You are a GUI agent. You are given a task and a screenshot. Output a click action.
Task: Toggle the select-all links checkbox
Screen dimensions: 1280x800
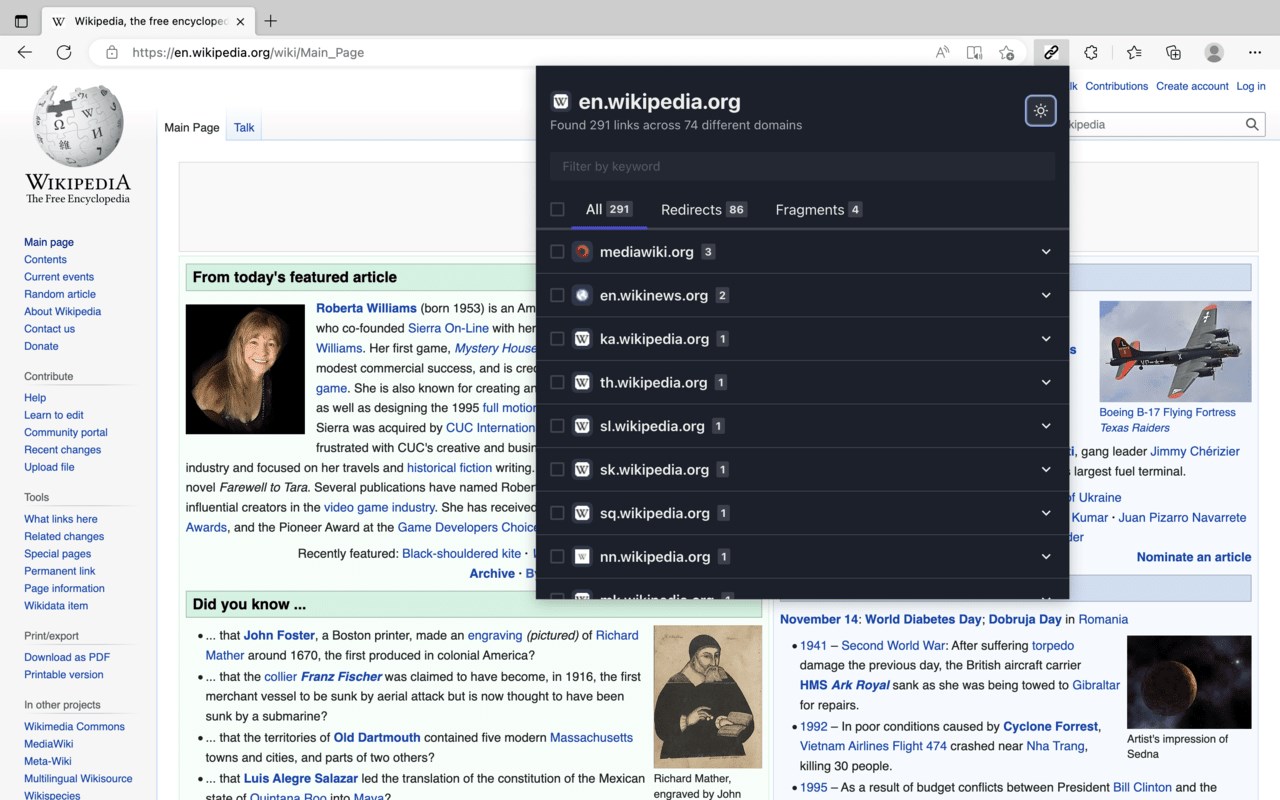point(557,209)
